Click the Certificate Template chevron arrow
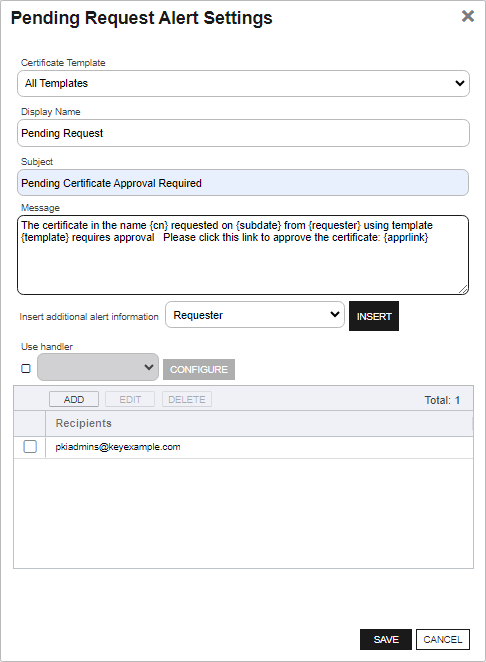 tap(460, 84)
